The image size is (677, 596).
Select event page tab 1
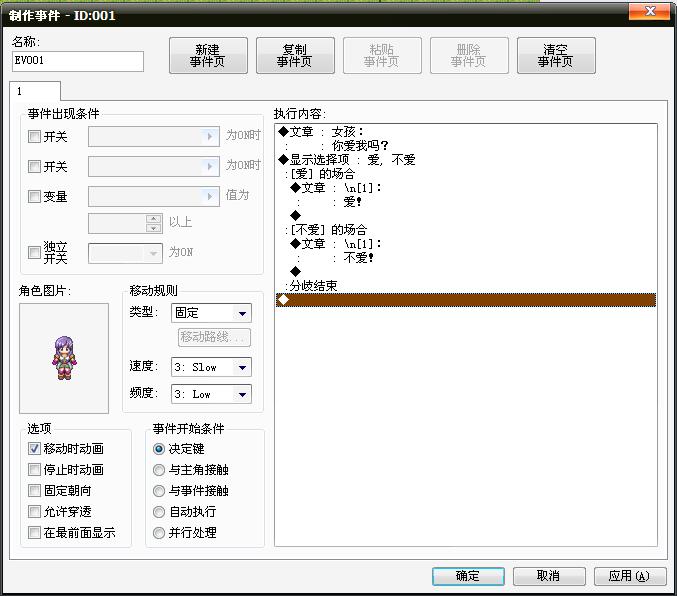35,91
